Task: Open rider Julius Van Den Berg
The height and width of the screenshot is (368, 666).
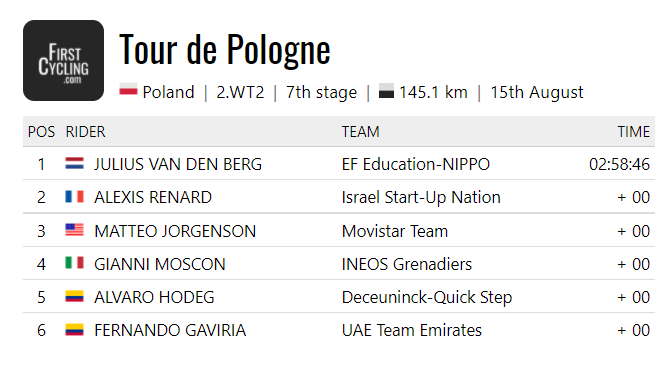Action: pyautogui.click(x=178, y=164)
